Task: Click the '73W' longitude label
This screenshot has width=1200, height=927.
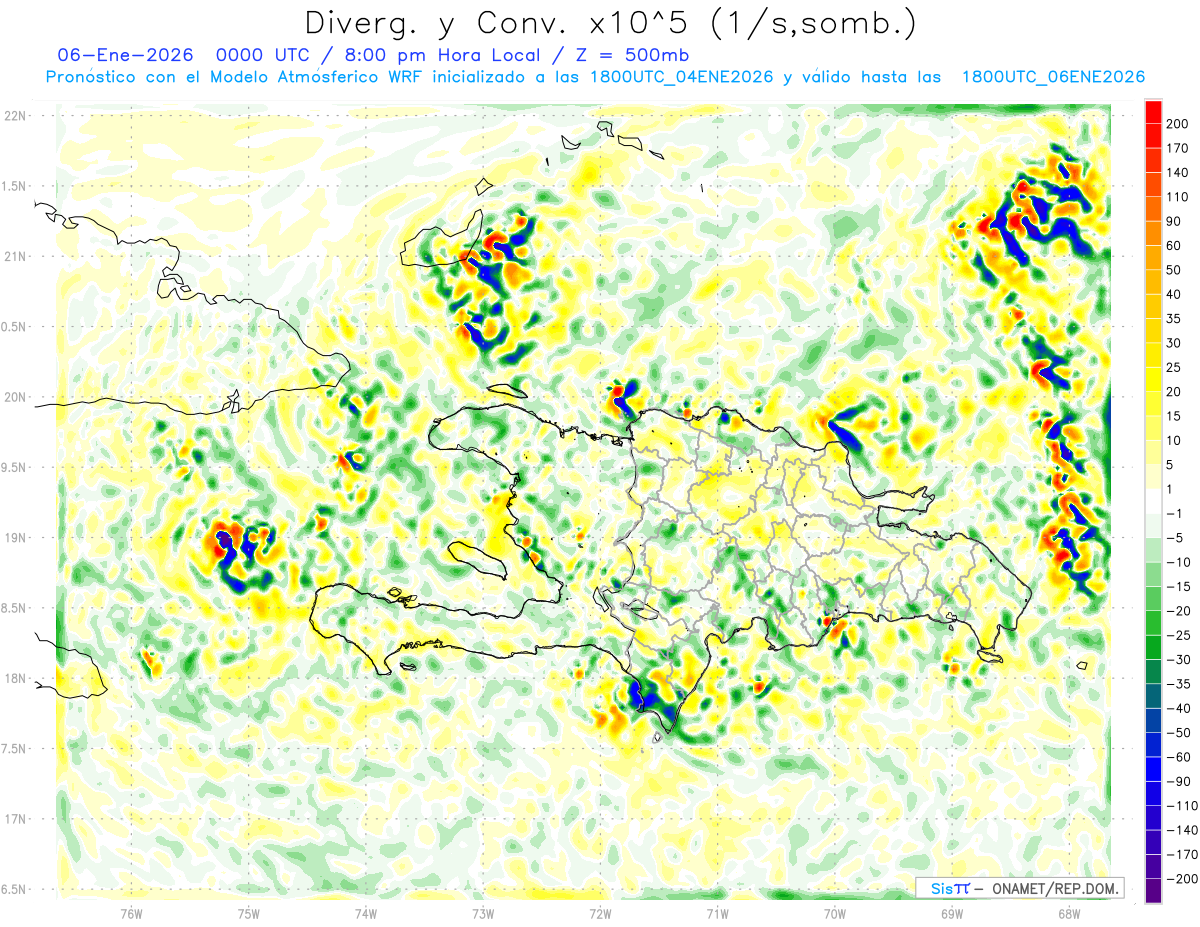Action: [x=483, y=912]
